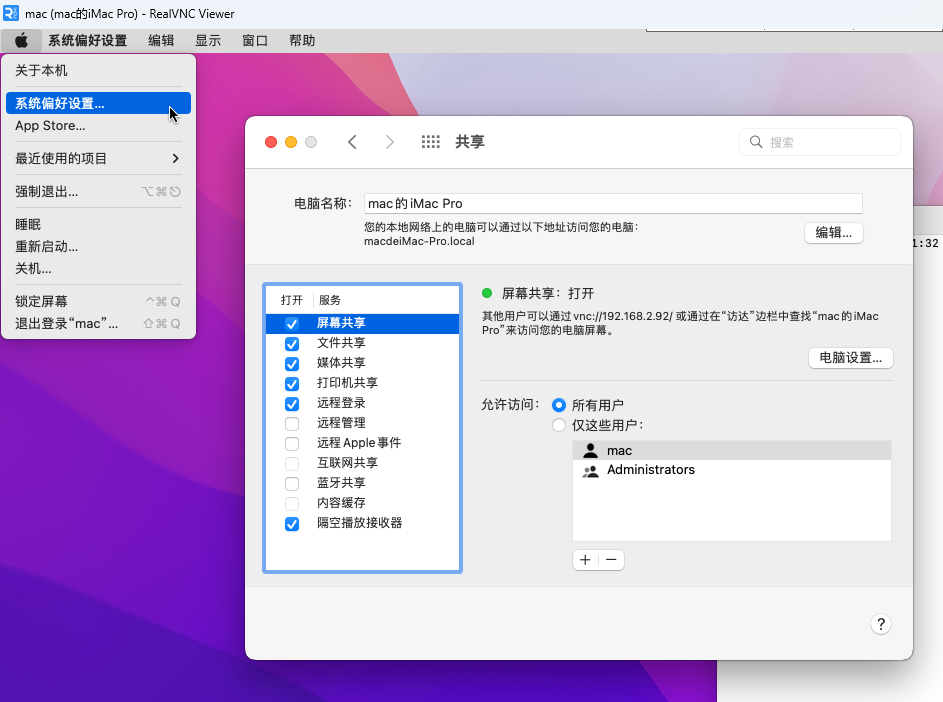Image resolution: width=943 pixels, height=702 pixels.
Task: Choose 退出登录“mac”... menu entry
Action: click(x=99, y=324)
